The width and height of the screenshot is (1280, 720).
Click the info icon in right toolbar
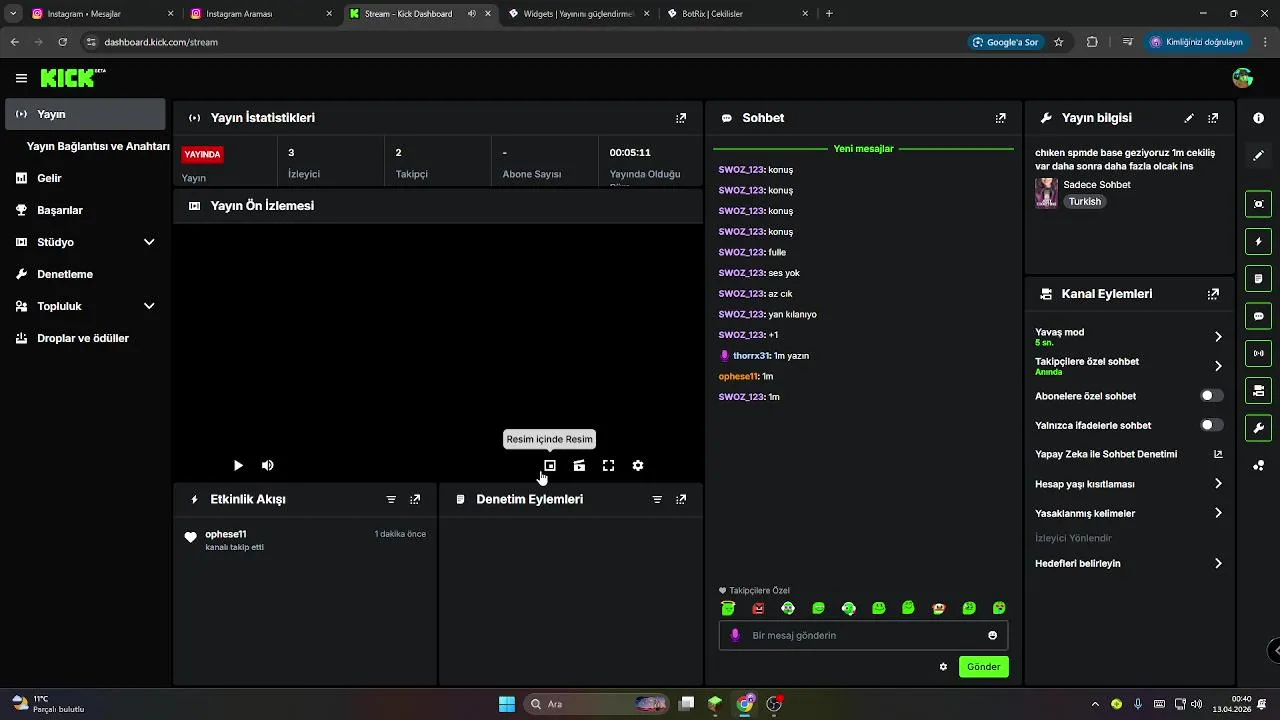point(1258,118)
